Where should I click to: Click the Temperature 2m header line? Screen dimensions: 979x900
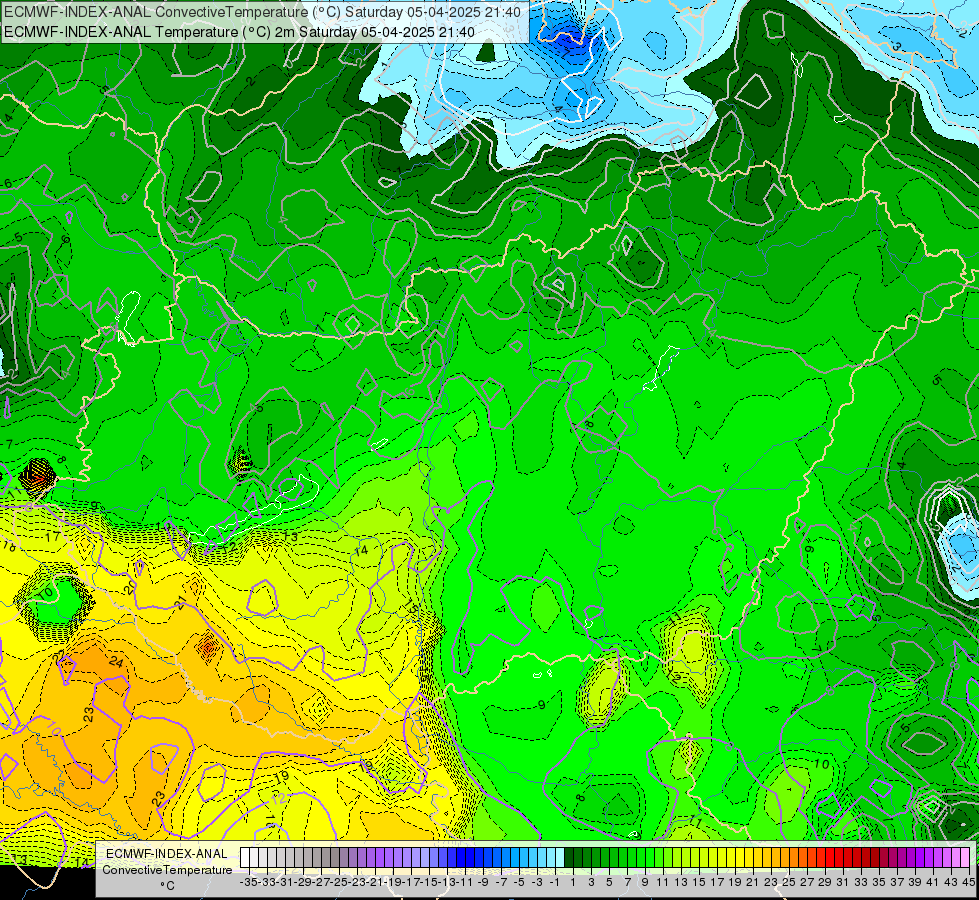pos(239,32)
